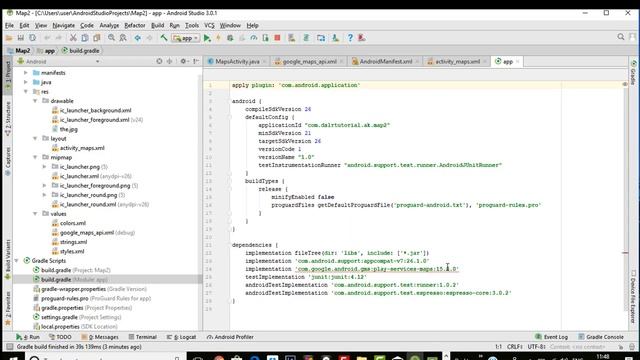Click the Debug app bug icon

(230, 38)
